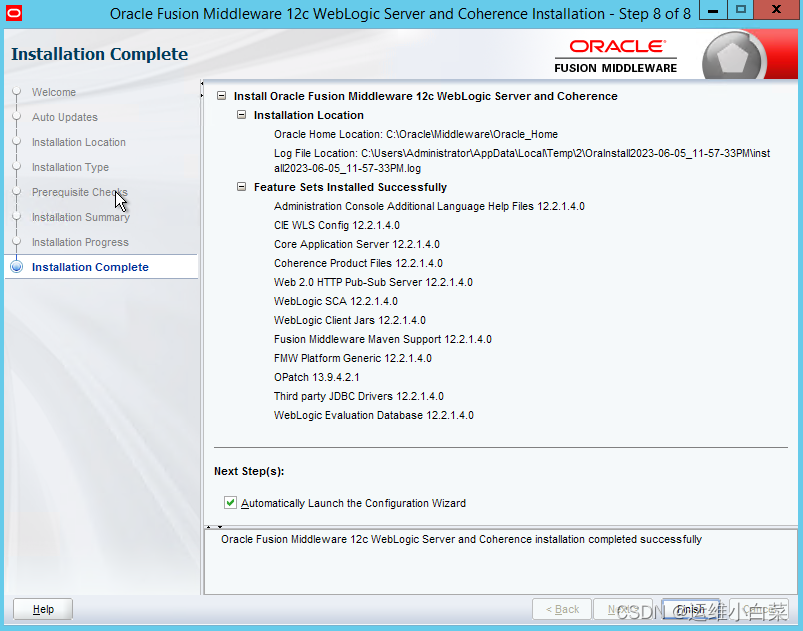Click the split pane collapse arrows above message
Viewport: 803px width, 631px height.
point(214,527)
